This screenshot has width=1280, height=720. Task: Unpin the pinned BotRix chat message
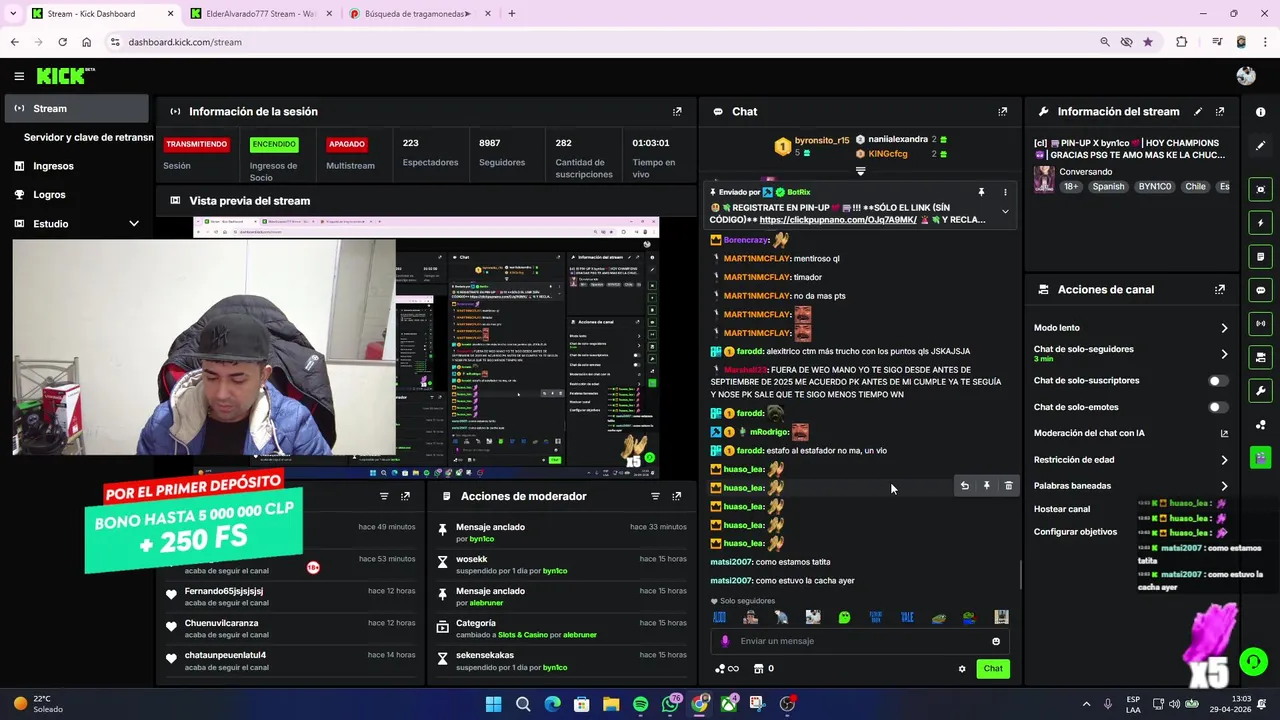click(981, 192)
